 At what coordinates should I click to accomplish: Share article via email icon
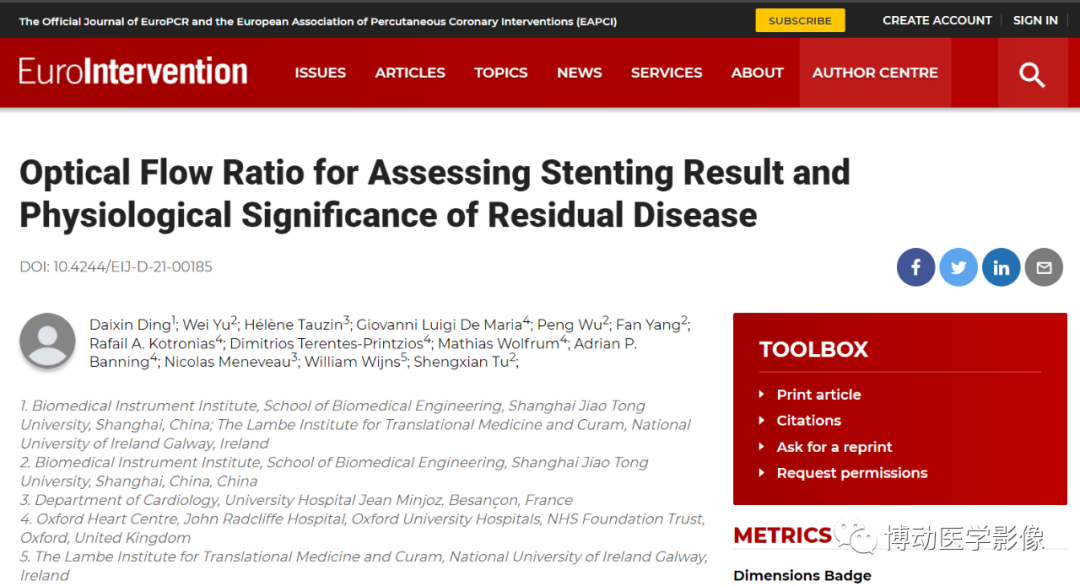pyautogui.click(x=1044, y=267)
